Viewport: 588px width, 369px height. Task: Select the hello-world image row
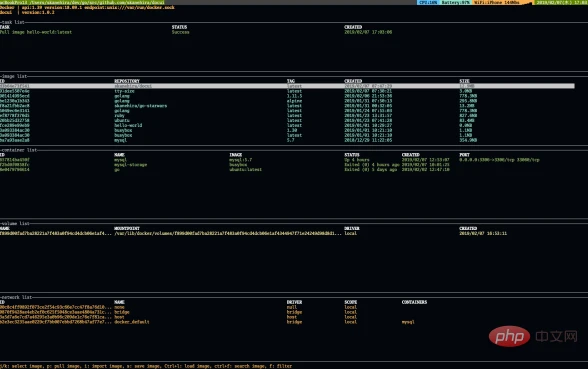287,125
